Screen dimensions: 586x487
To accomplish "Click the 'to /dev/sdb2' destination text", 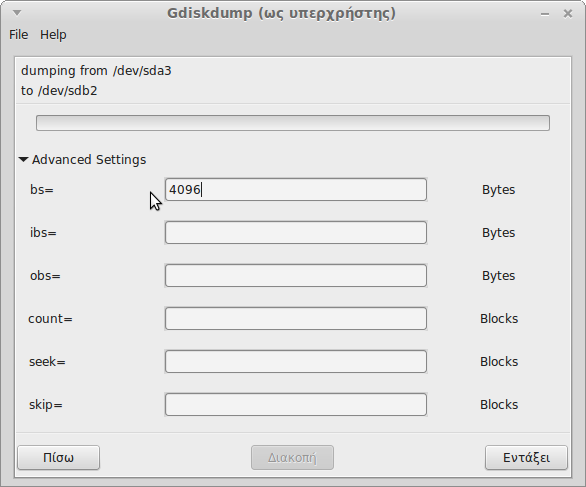I will [x=59, y=91].
